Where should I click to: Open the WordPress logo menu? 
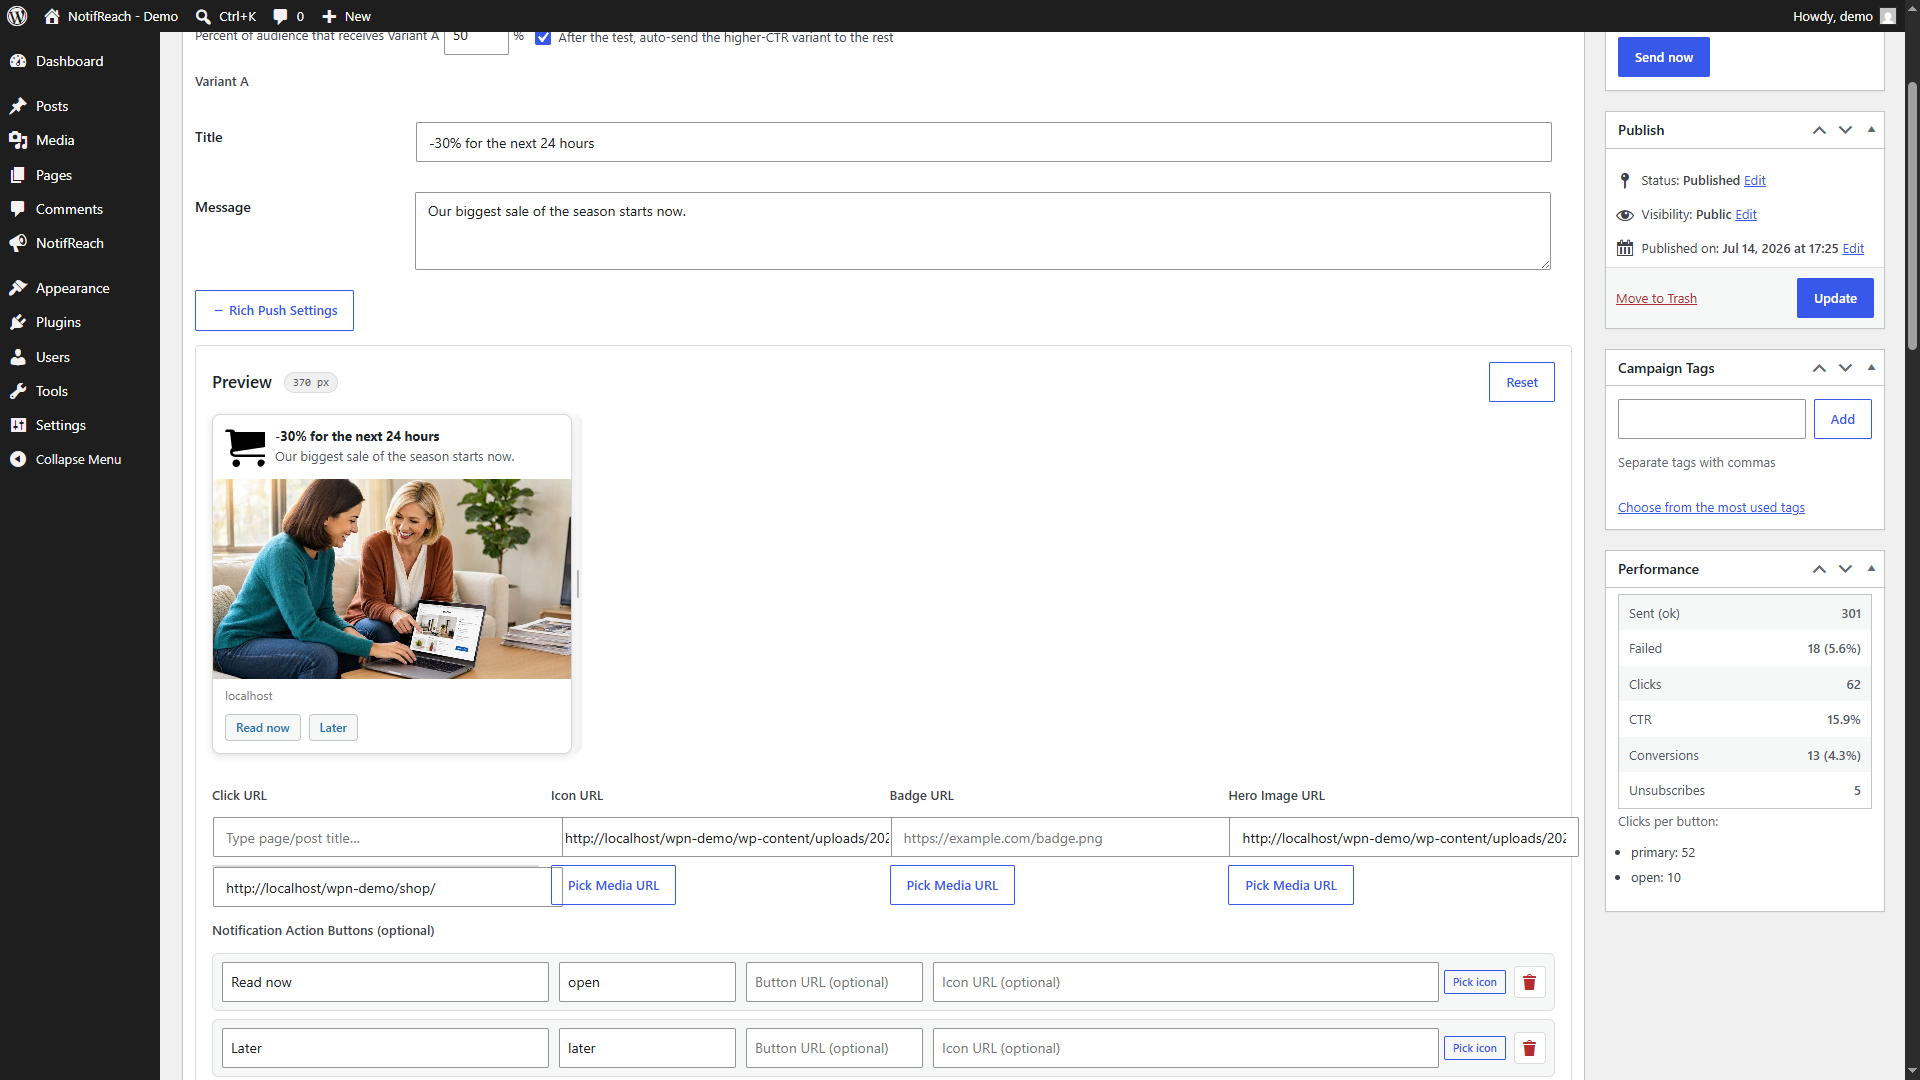(x=17, y=16)
